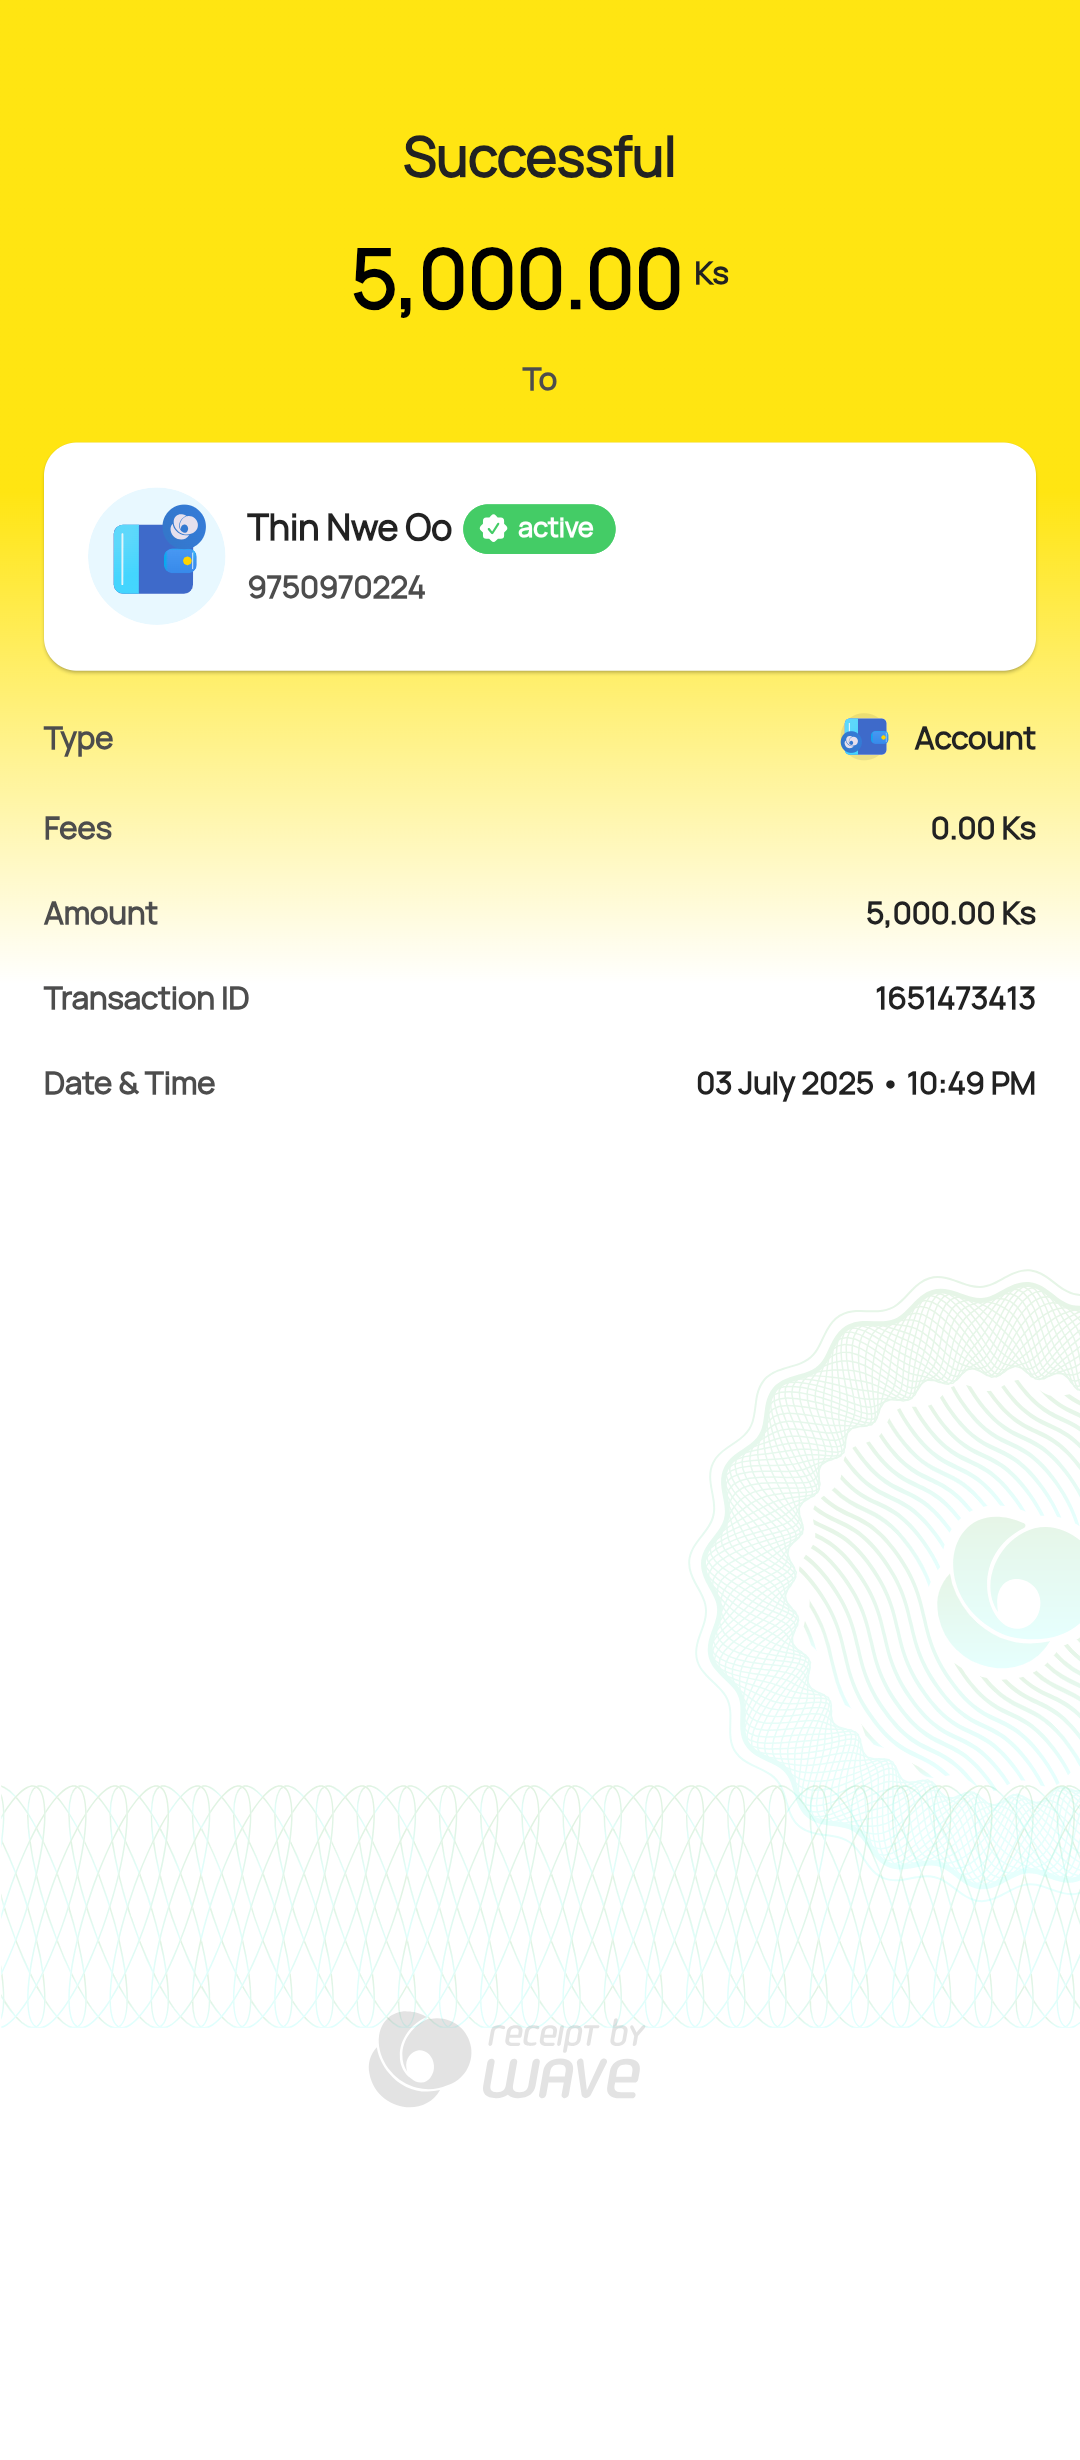Viewport: 1080px width, 2460px height.
Task: Click the Type row label
Action: (78, 739)
